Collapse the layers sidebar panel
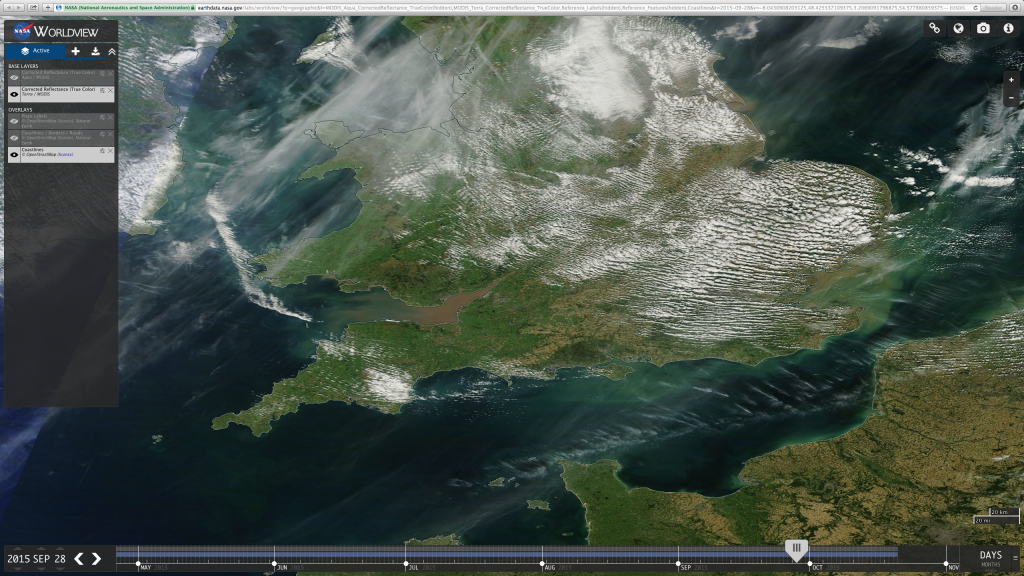Viewport: 1024px width, 576px height. click(112, 51)
